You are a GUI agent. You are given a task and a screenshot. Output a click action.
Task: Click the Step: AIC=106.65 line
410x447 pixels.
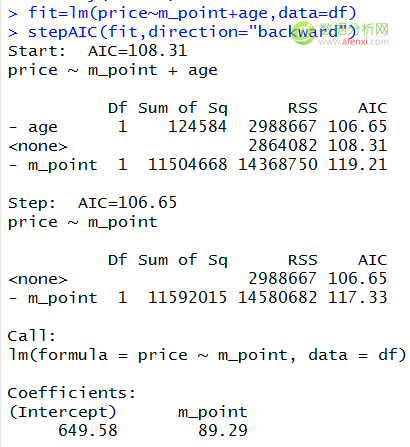(x=92, y=203)
